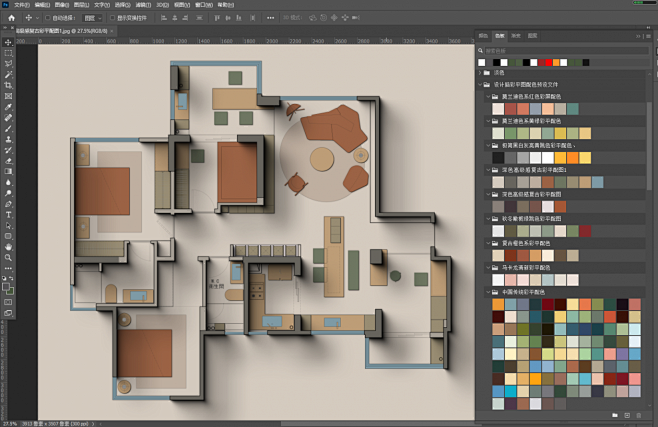Screen dimensions: 658x427
Task: Open the 图像 (Image) menu
Action: click(62, 5)
